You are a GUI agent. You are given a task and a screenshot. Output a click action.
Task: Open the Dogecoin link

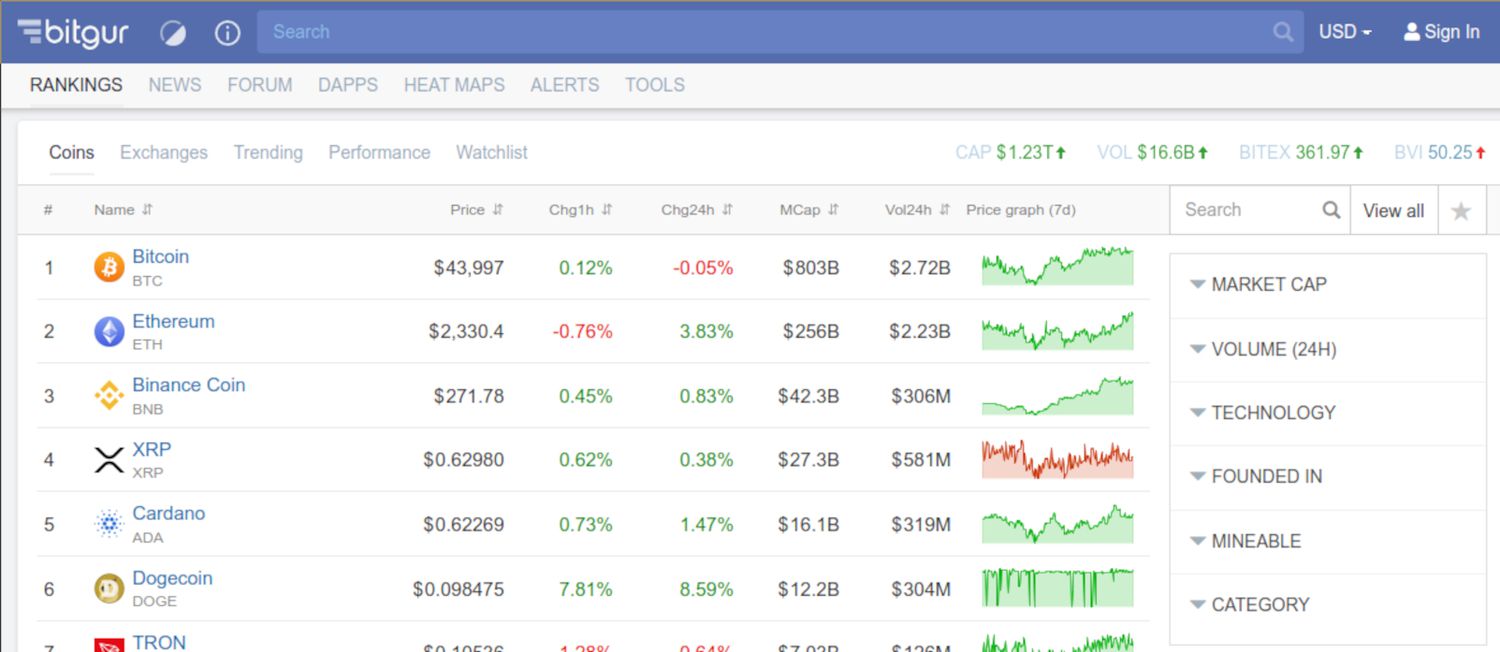(x=172, y=578)
